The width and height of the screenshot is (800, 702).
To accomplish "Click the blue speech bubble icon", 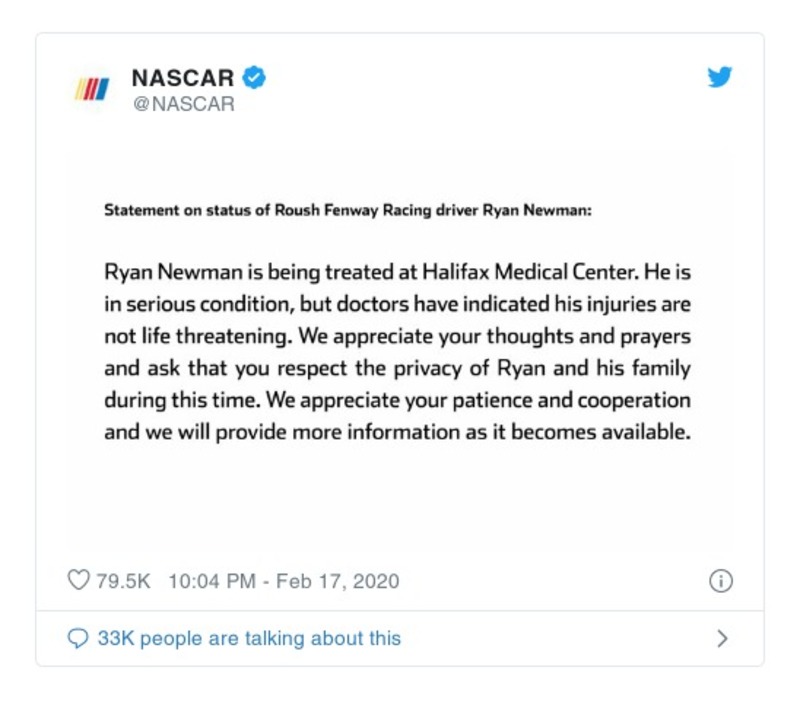I will 78,638.
